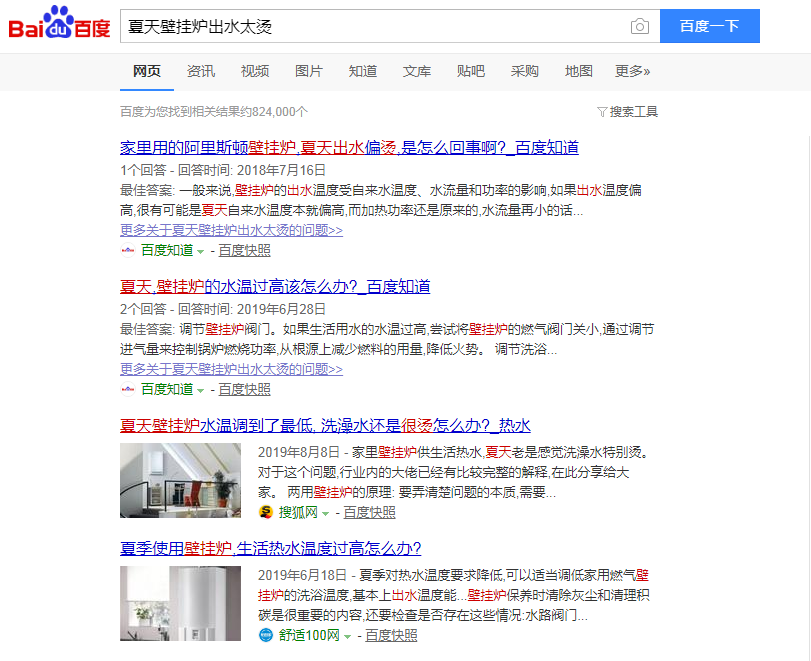The width and height of the screenshot is (811, 661).
Task: Select the 网页 tab
Action: (147, 71)
